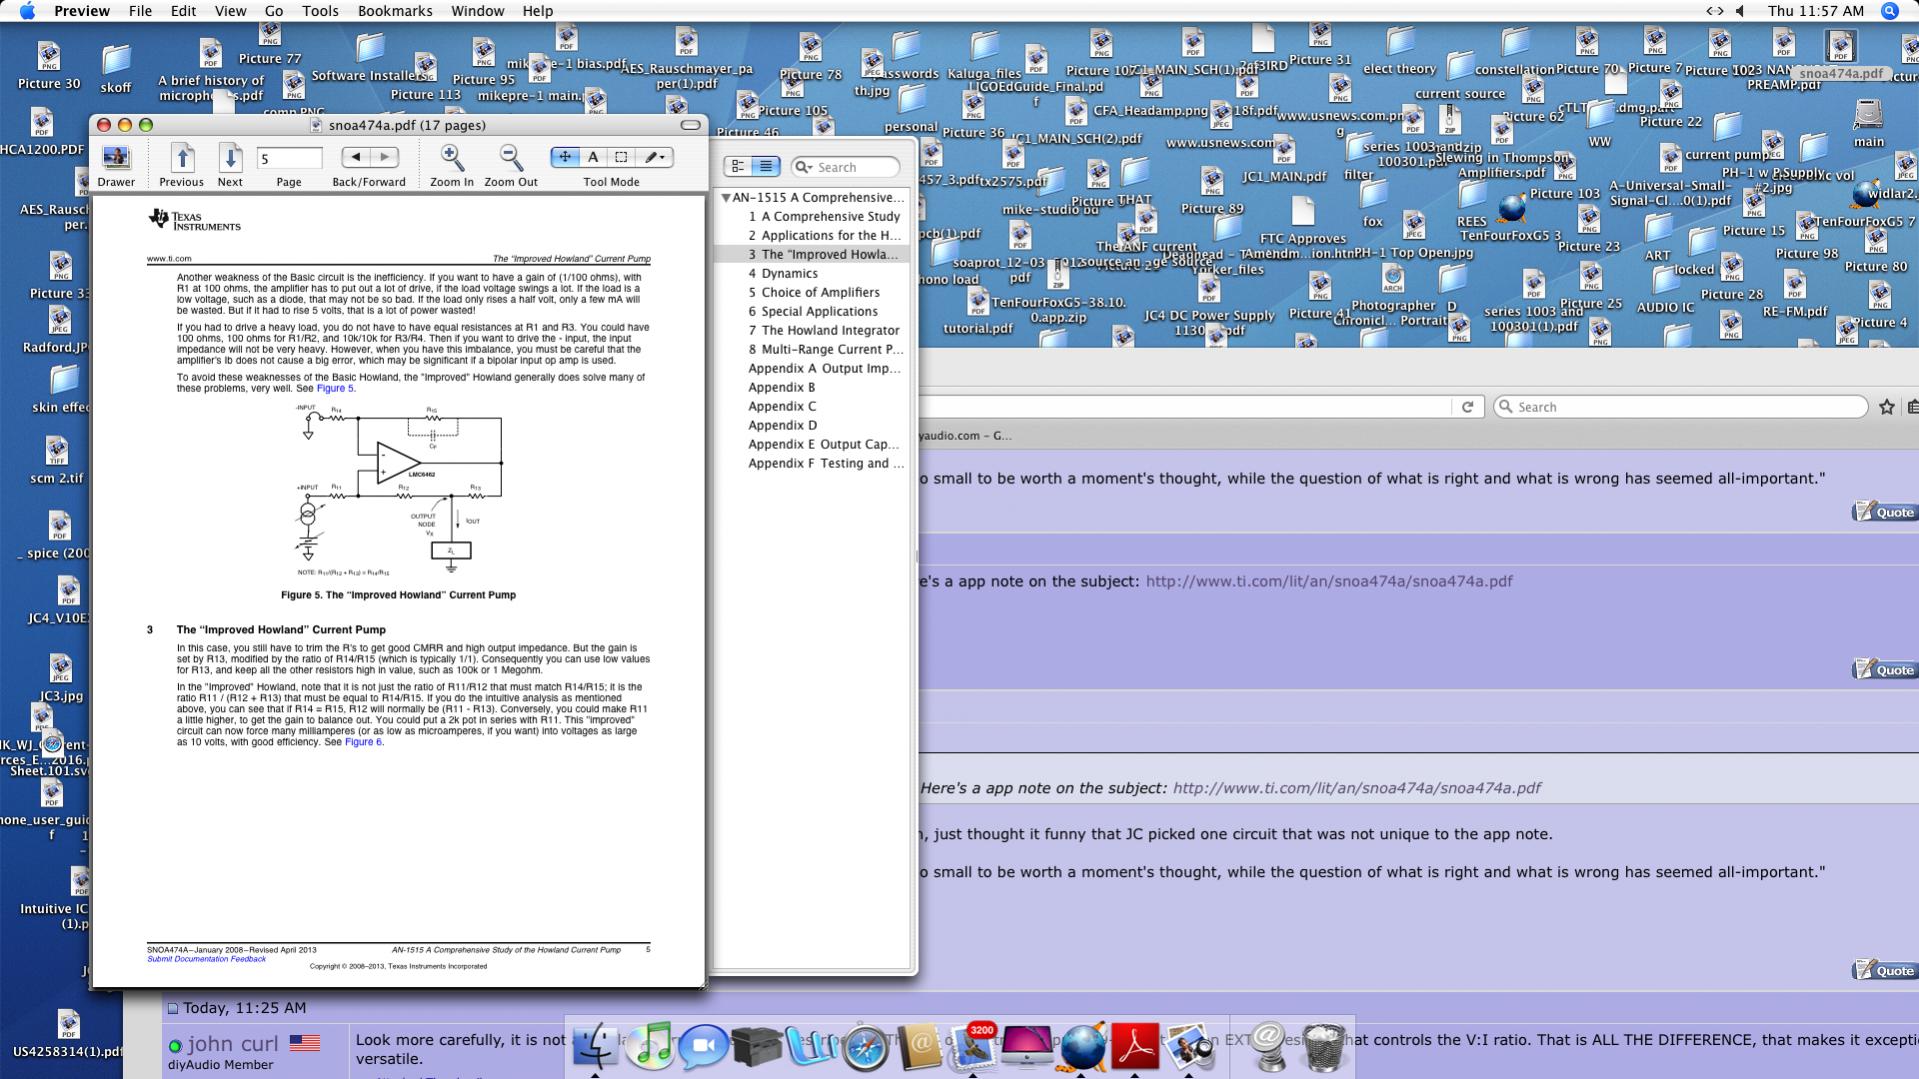Open the View menu
The image size is (1919, 1079).
click(230, 11)
